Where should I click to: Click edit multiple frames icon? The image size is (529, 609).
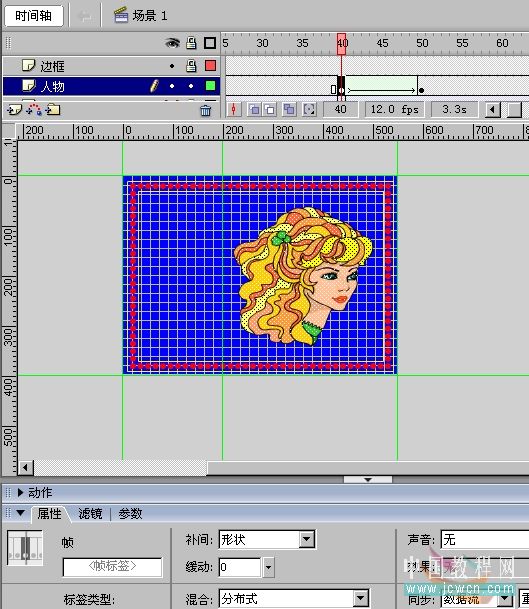point(289,110)
